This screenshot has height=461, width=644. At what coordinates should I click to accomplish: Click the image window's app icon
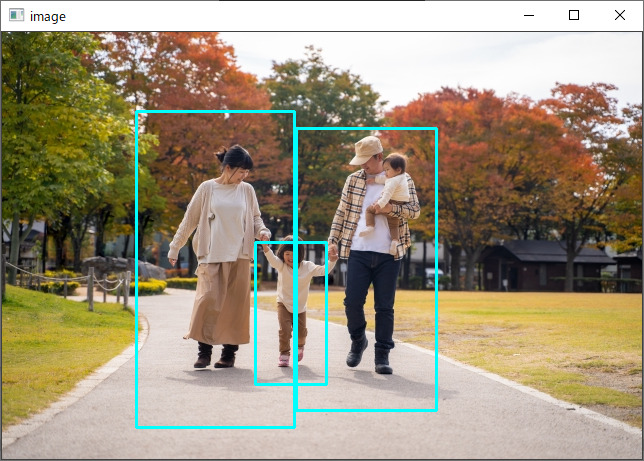[x=16, y=16]
